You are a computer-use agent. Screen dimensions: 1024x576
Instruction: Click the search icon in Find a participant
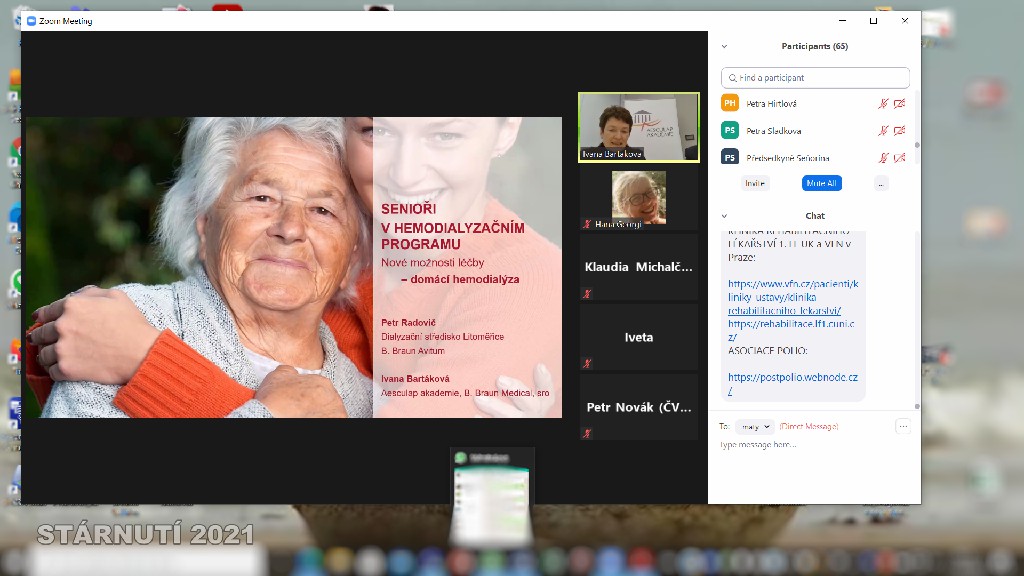tap(733, 78)
